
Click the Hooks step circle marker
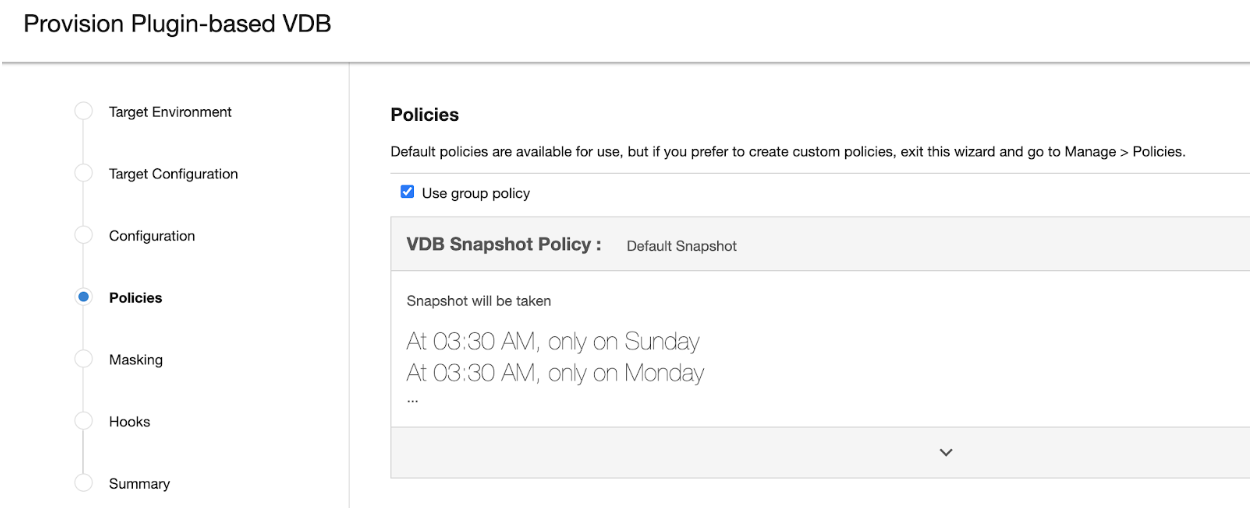(84, 422)
